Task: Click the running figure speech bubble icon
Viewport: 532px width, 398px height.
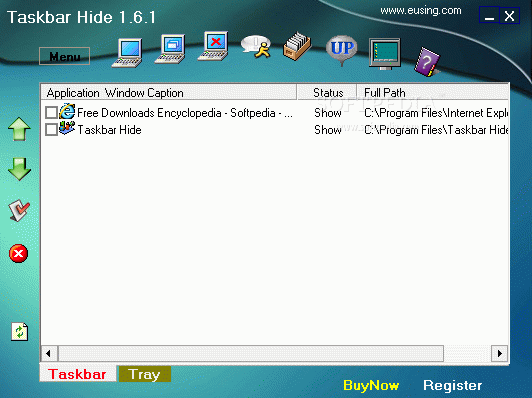Action: [x=256, y=47]
